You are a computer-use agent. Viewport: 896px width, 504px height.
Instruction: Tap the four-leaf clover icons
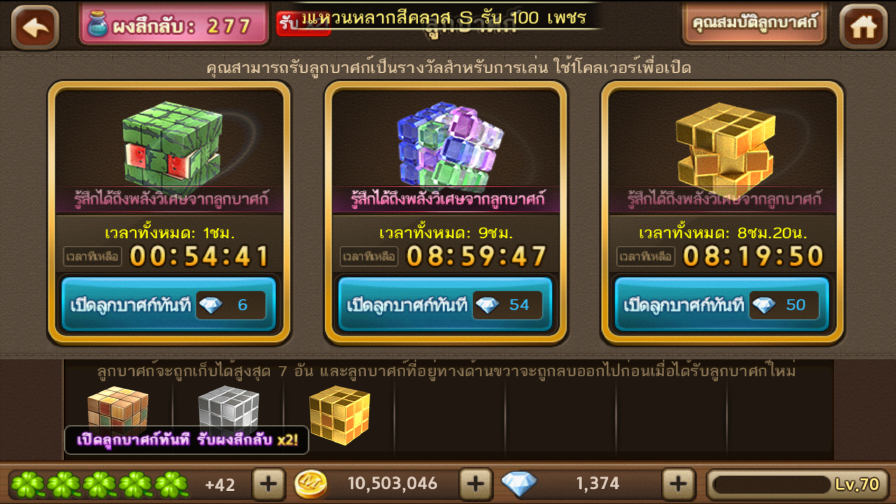(x=99, y=485)
